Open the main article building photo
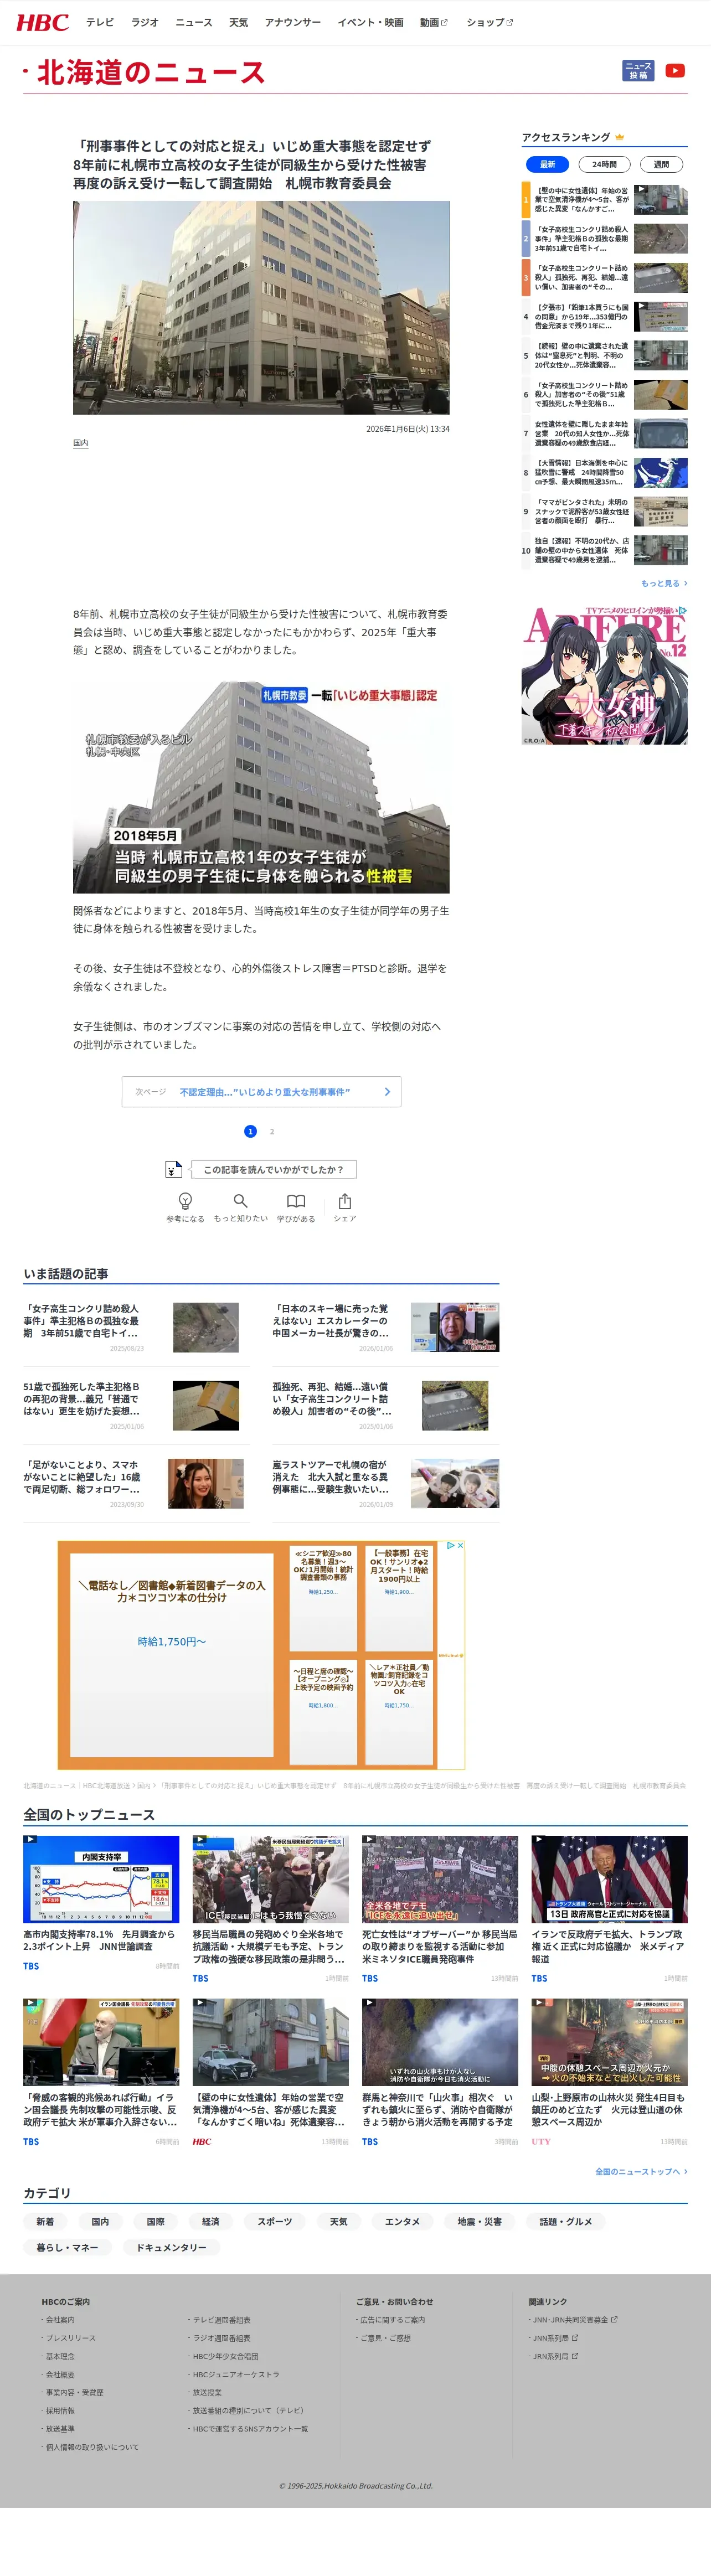711x2576 pixels. pos(261,307)
